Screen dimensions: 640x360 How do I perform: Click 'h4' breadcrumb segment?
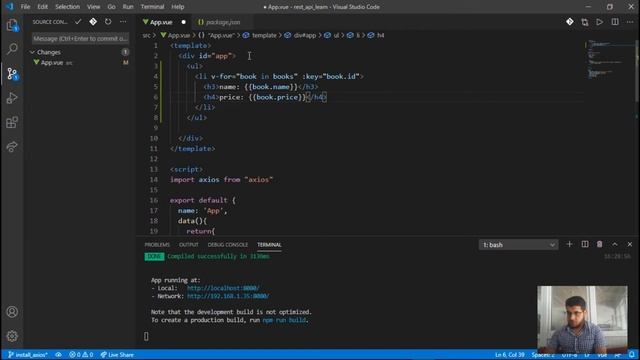pyautogui.click(x=380, y=36)
